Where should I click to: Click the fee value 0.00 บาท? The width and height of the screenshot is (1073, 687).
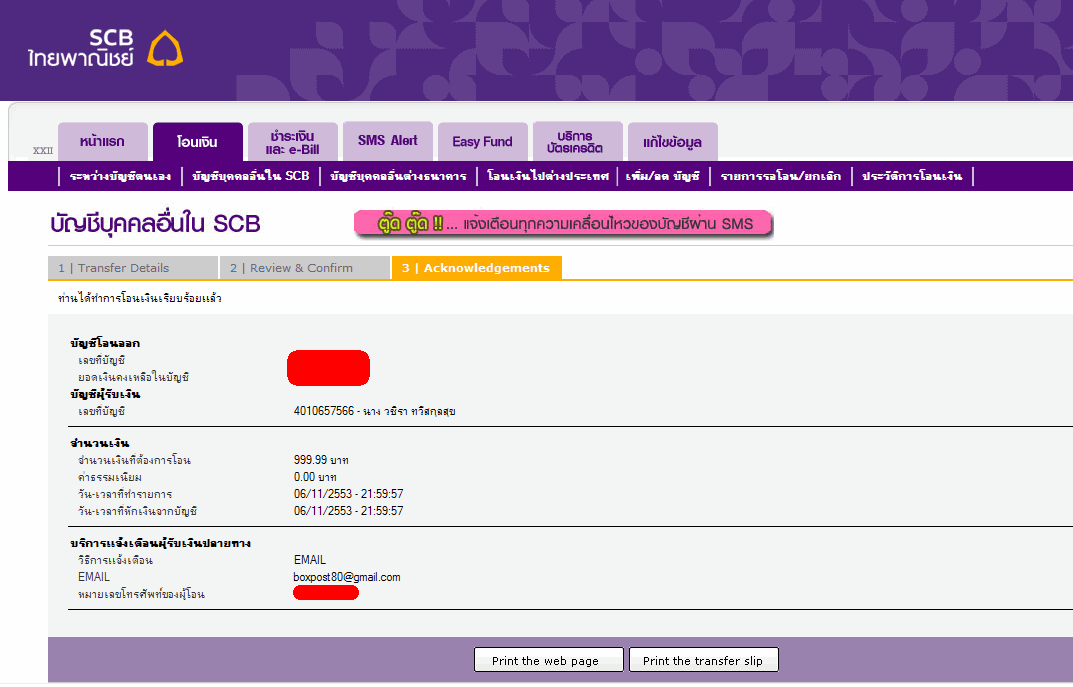(315, 478)
